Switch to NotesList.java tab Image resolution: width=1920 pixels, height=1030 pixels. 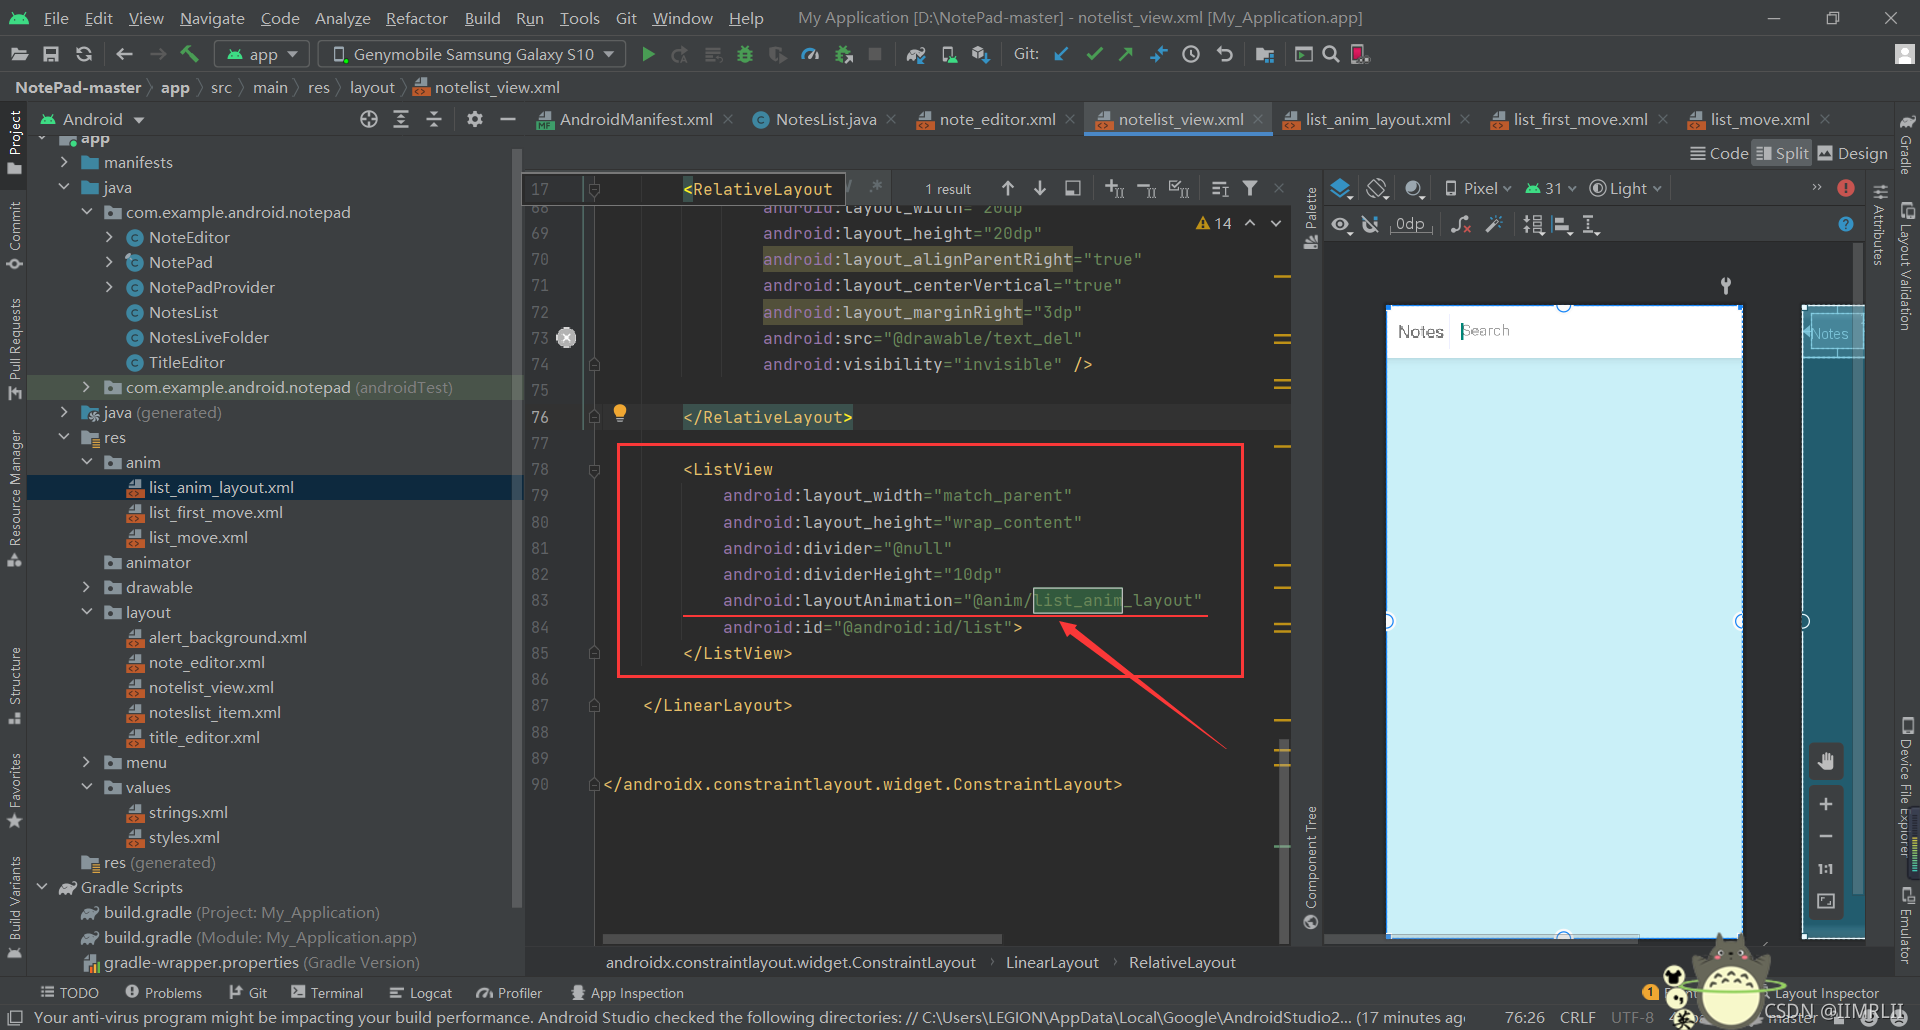click(825, 119)
